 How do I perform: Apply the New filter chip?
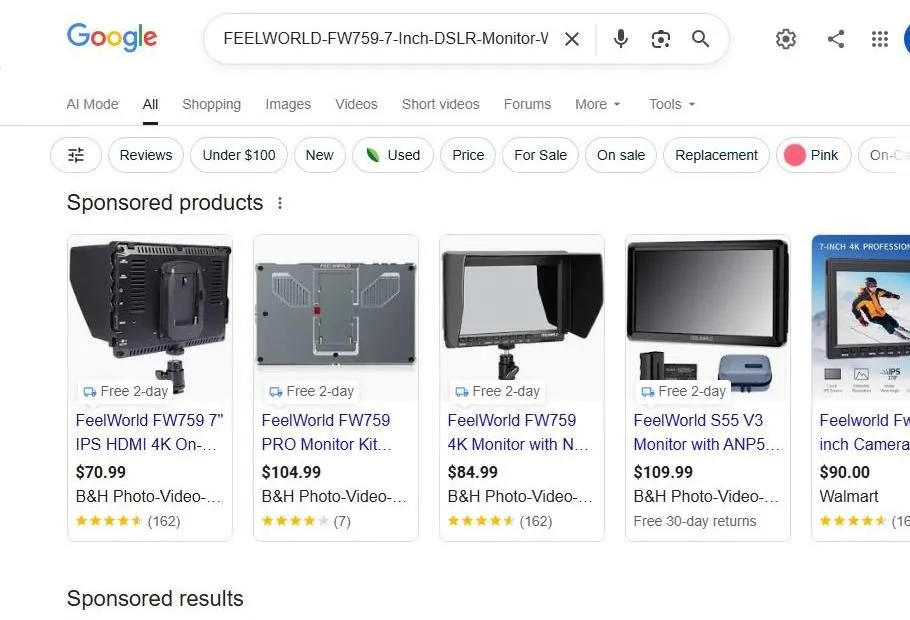(320, 155)
